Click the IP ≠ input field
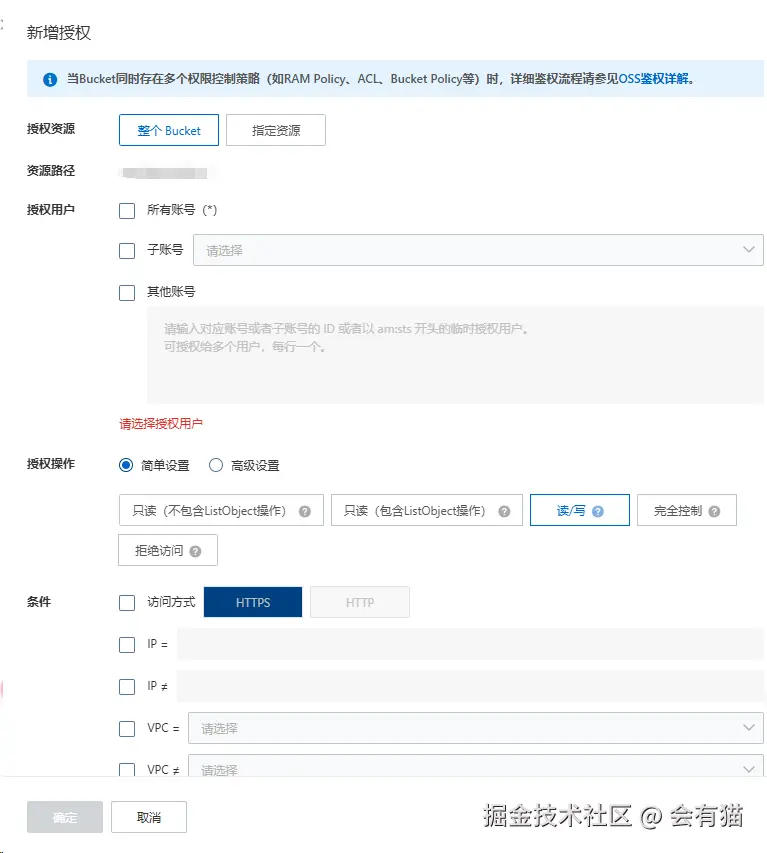 [x=471, y=686]
